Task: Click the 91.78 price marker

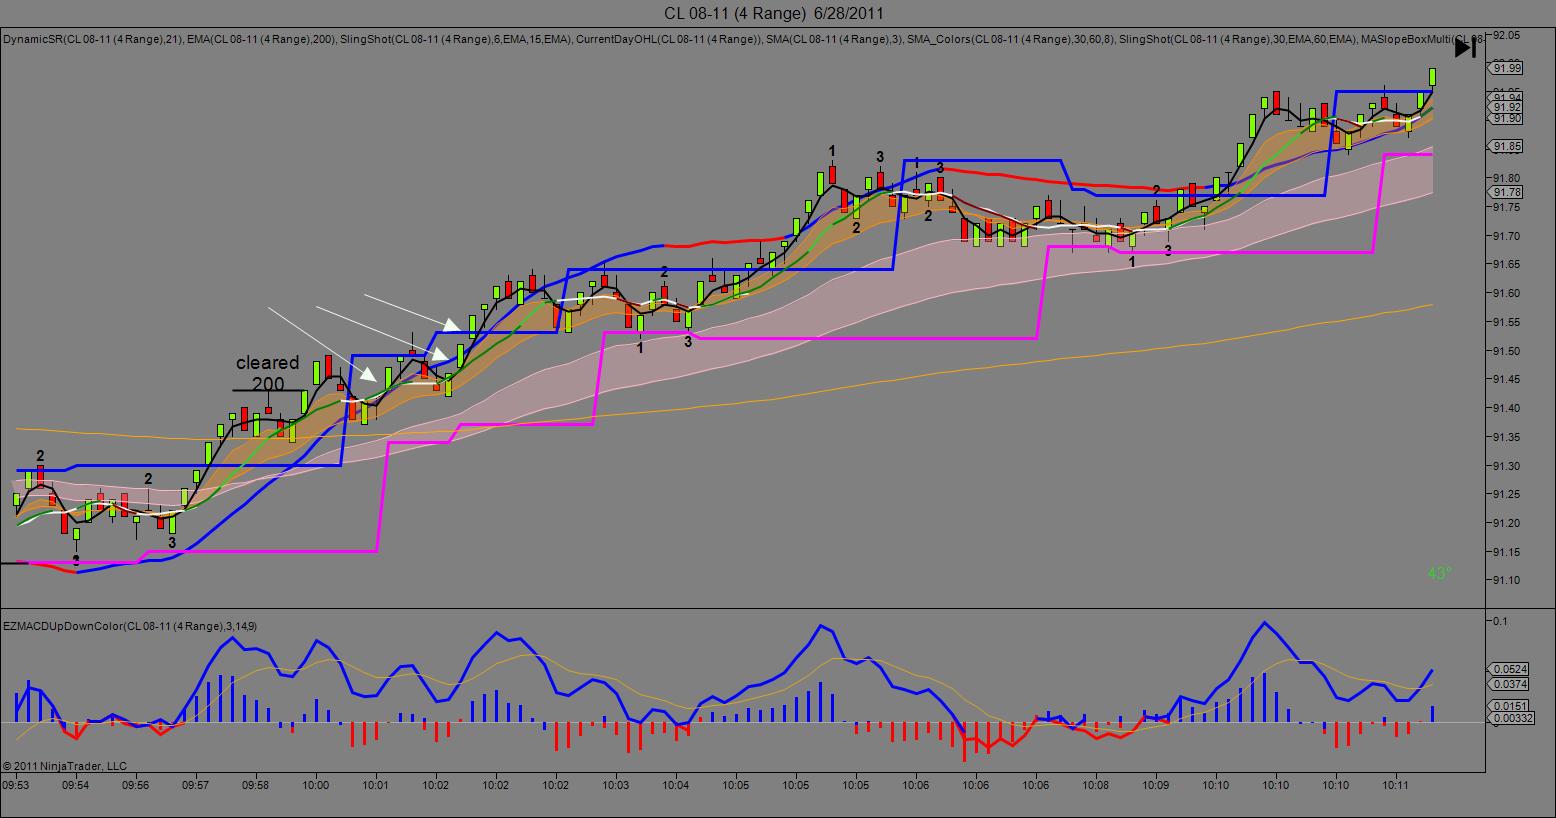Action: [1506, 192]
